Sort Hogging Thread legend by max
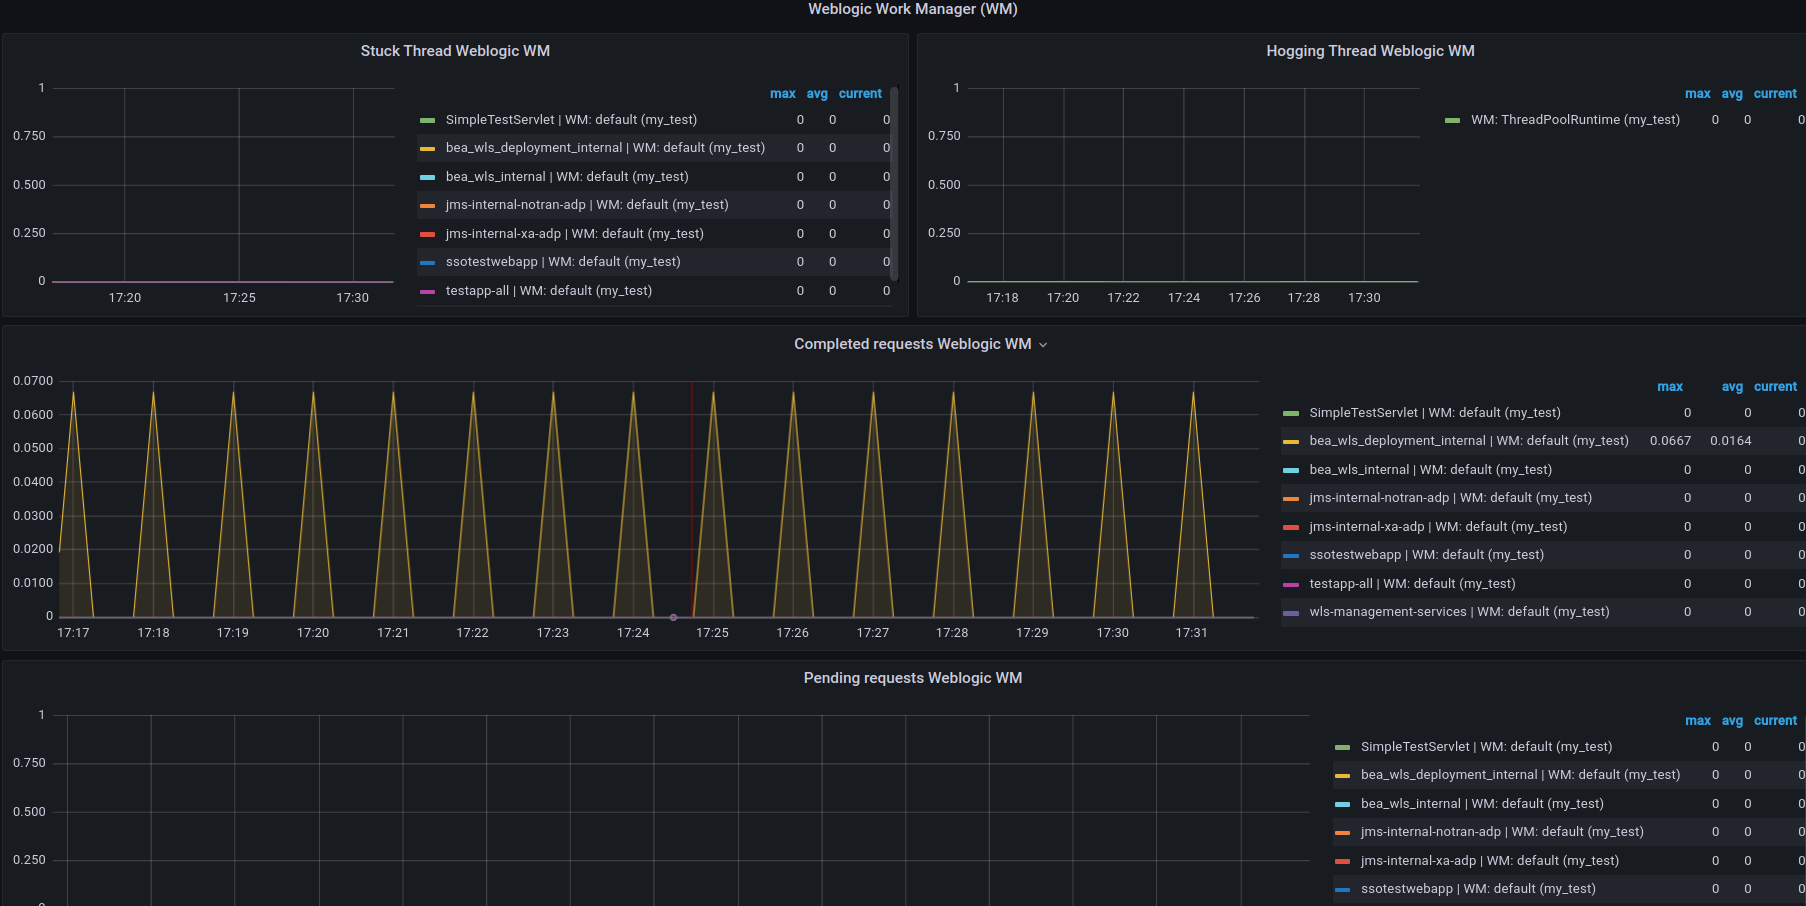 click(x=1698, y=94)
